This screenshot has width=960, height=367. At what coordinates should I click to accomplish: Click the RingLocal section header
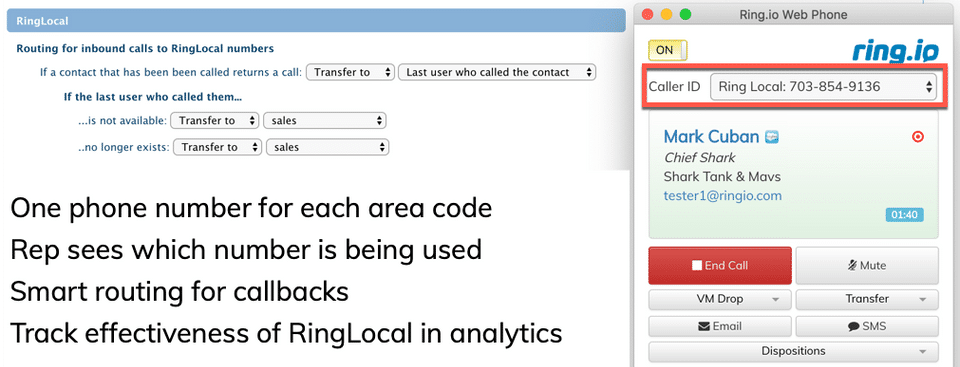point(316,21)
